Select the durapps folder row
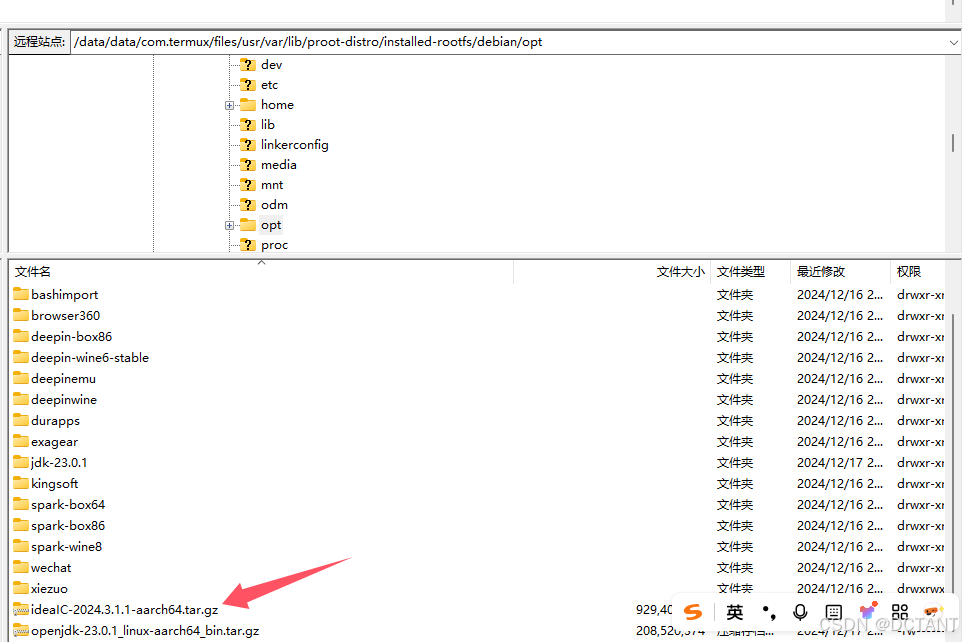This screenshot has width=962, height=642. tap(479, 421)
